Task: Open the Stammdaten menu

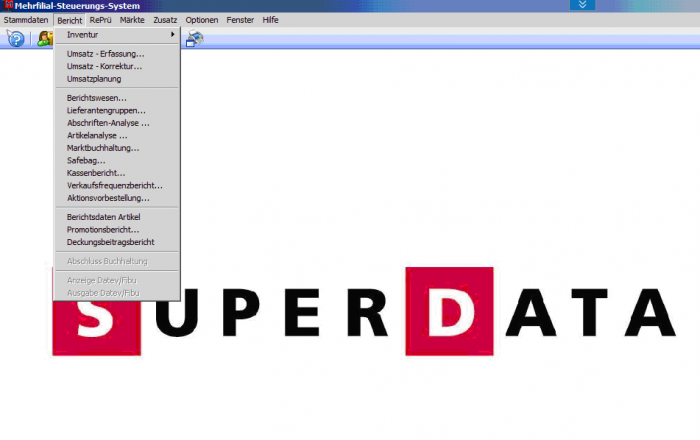Action: pos(26,20)
